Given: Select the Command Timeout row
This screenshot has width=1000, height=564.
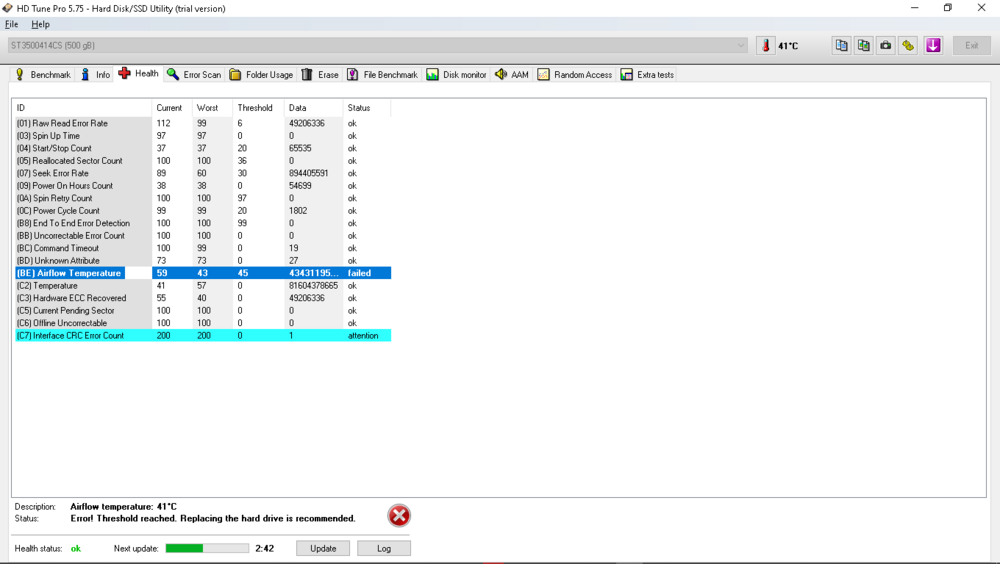Looking at the screenshot, I should [203, 248].
